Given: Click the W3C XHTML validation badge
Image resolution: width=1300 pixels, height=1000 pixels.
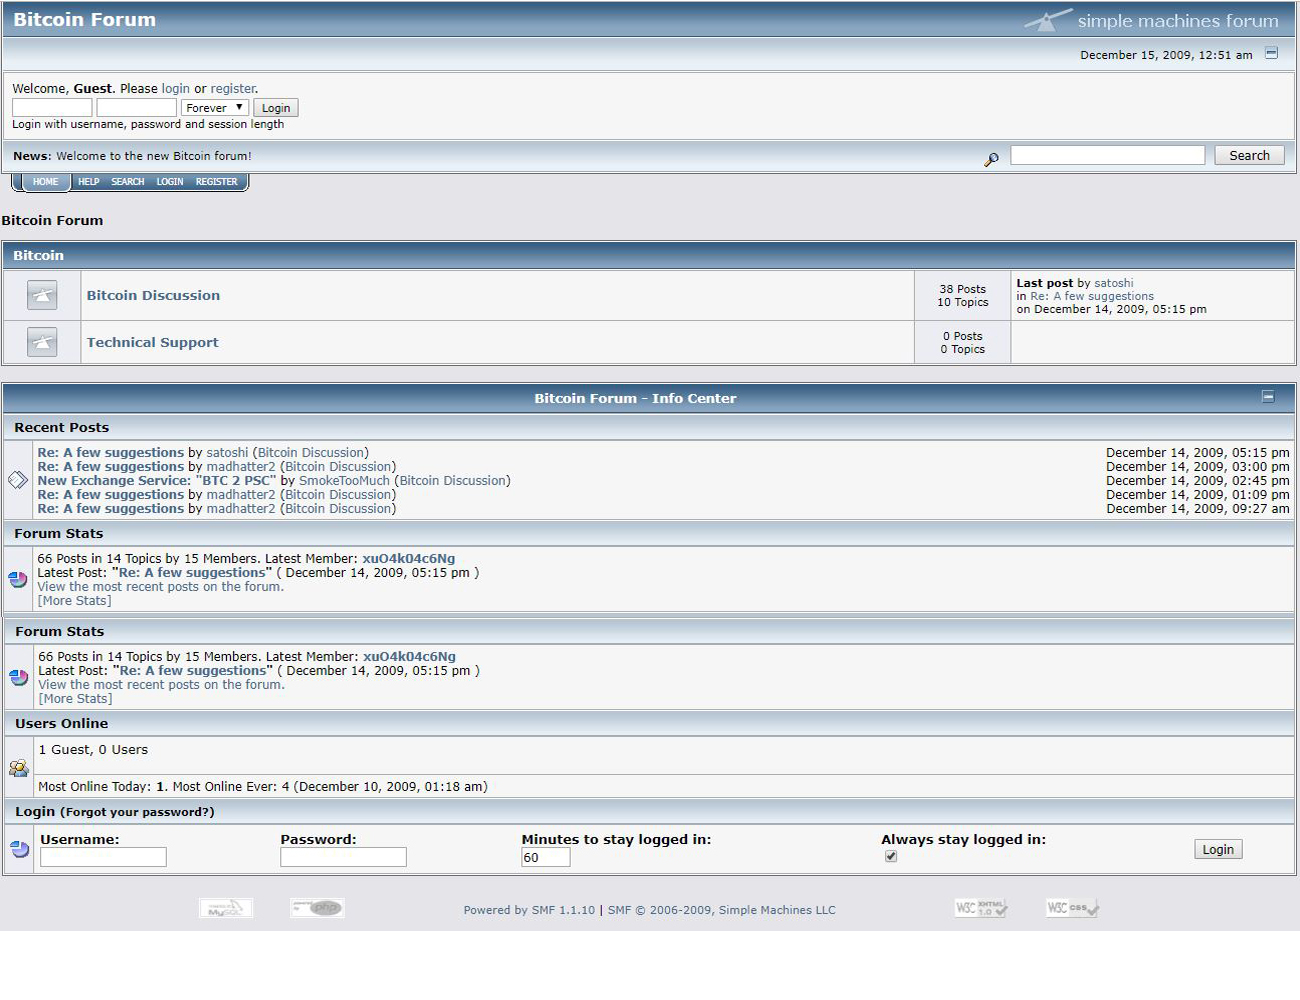Looking at the screenshot, I should [x=981, y=908].
